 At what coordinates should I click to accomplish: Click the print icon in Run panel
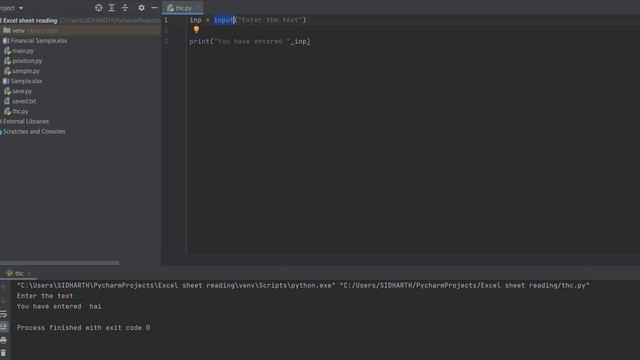pyautogui.click(x=4, y=340)
